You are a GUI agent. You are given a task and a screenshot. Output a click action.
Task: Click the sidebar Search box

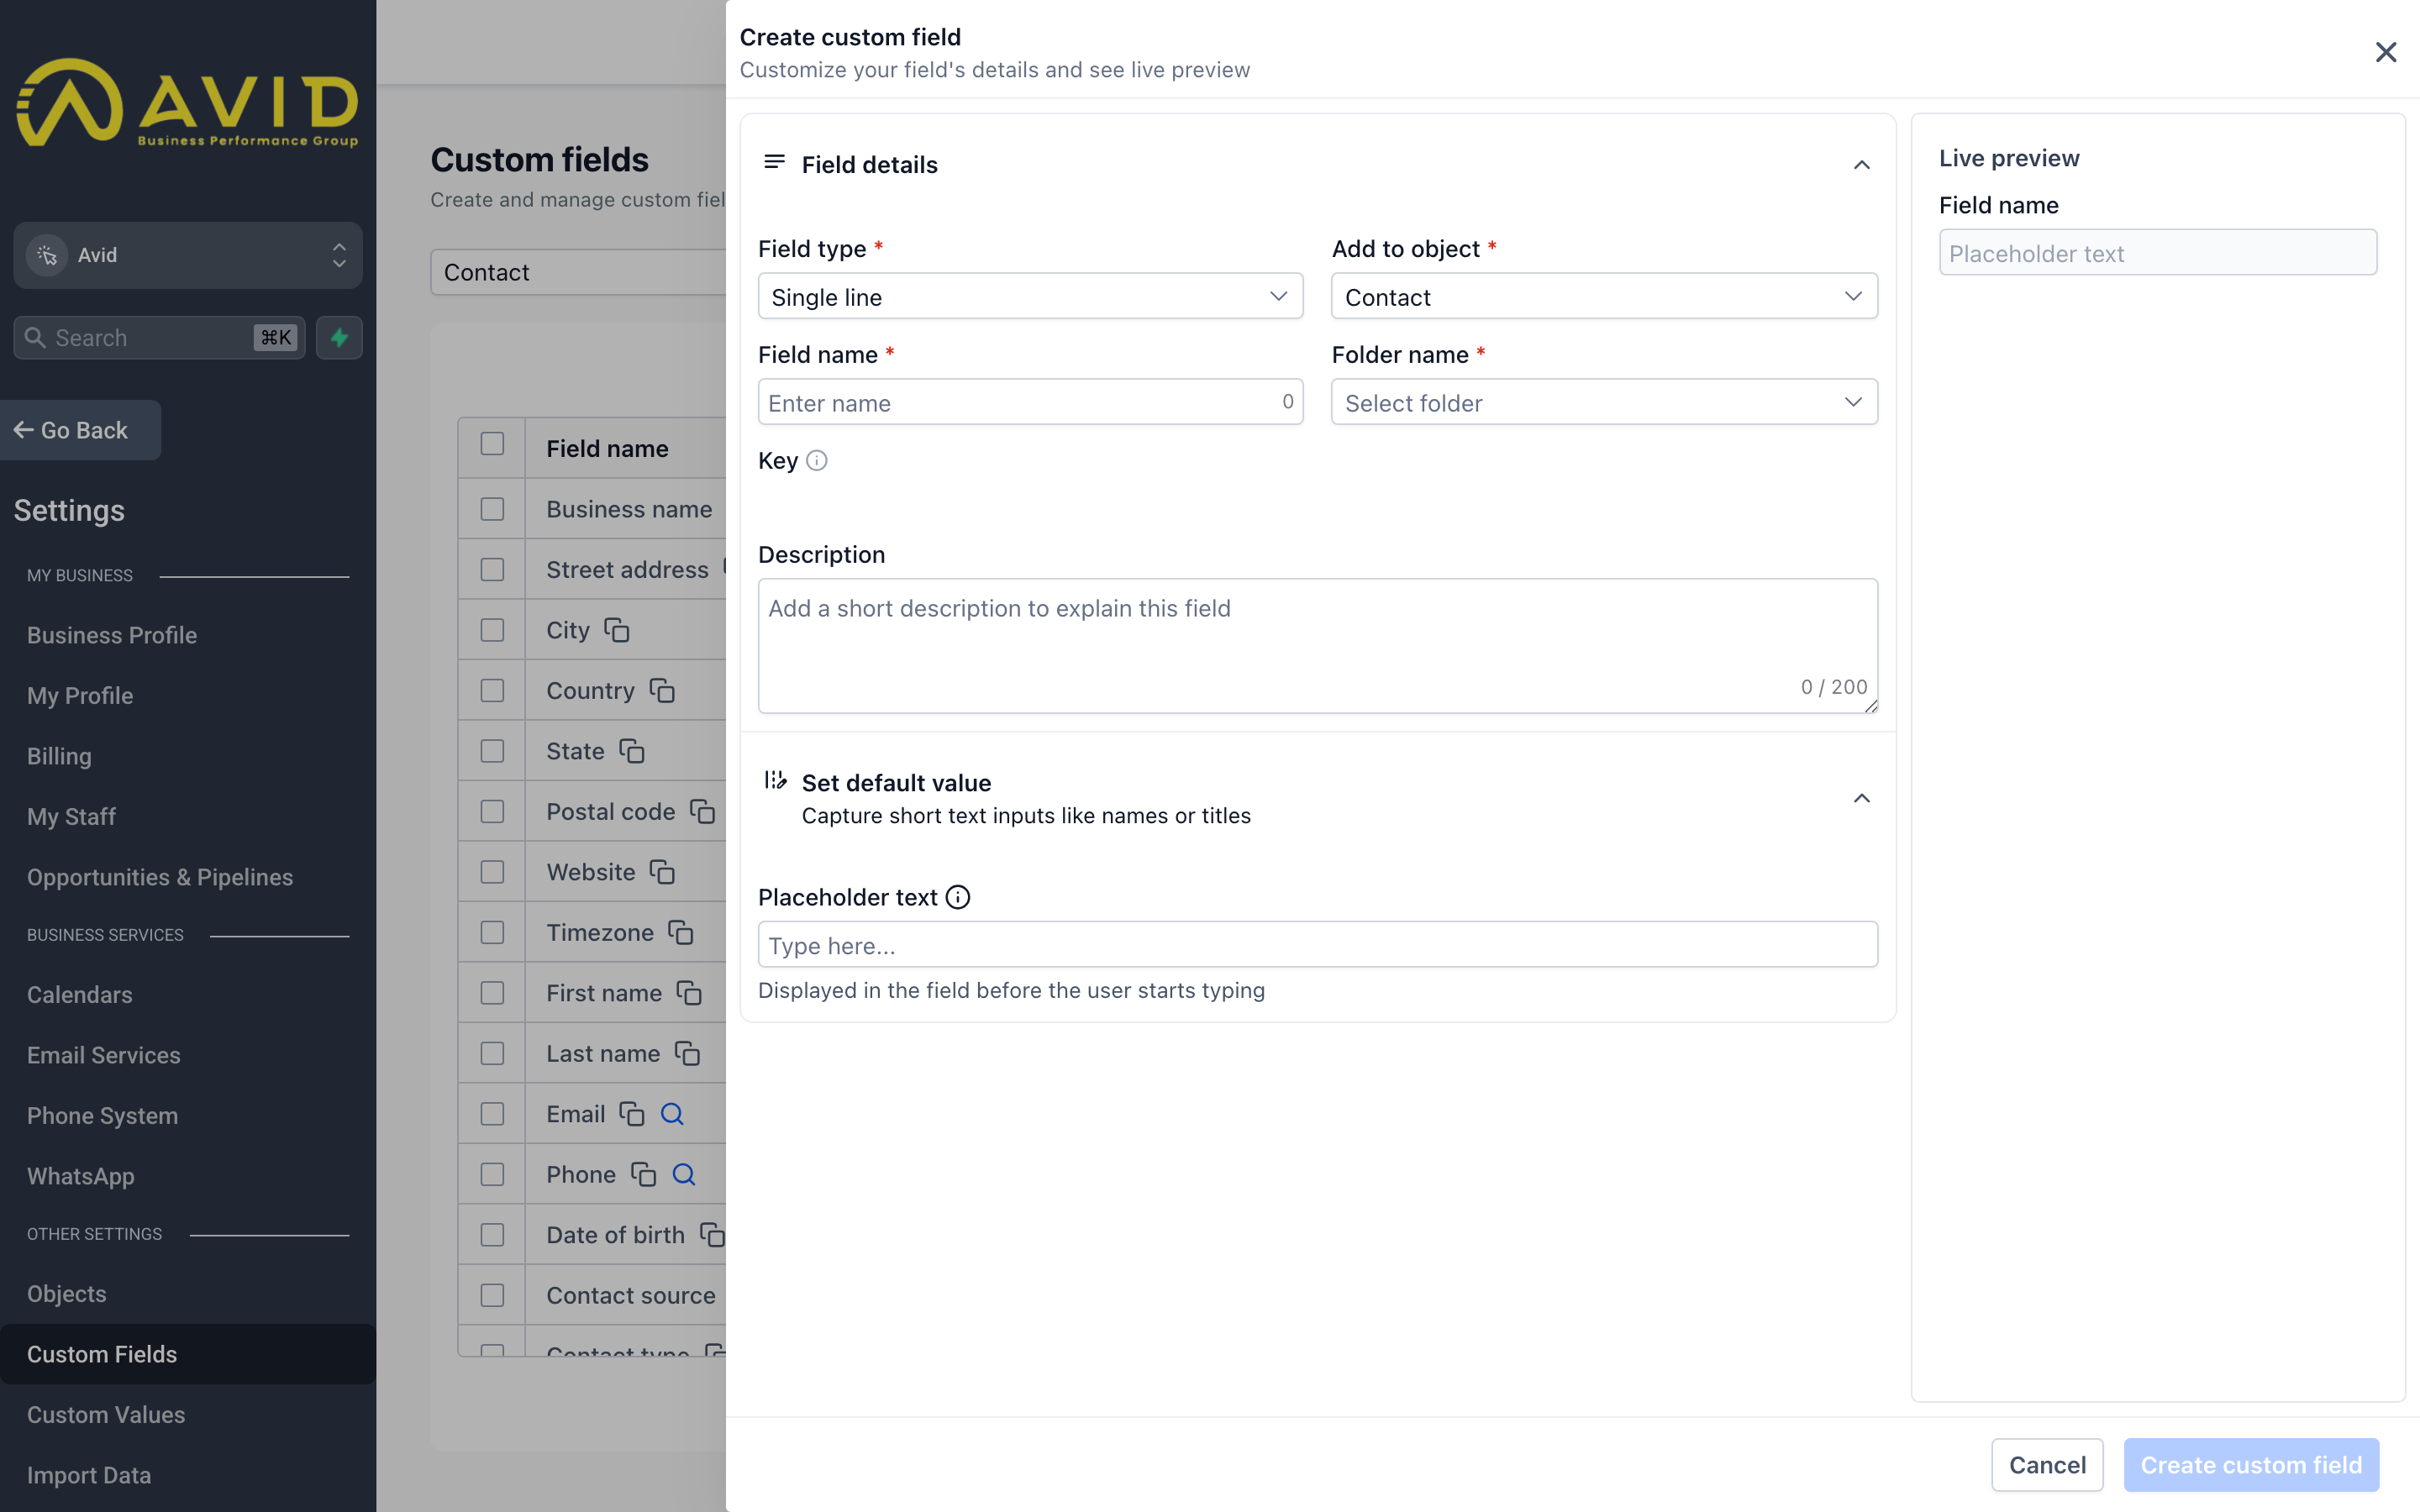click(x=160, y=338)
